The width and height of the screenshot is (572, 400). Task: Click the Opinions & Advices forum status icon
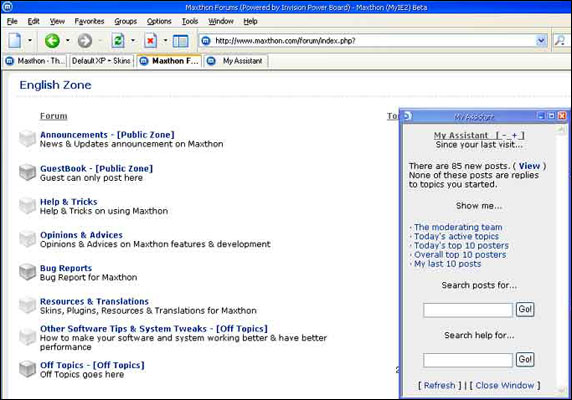(x=27, y=238)
